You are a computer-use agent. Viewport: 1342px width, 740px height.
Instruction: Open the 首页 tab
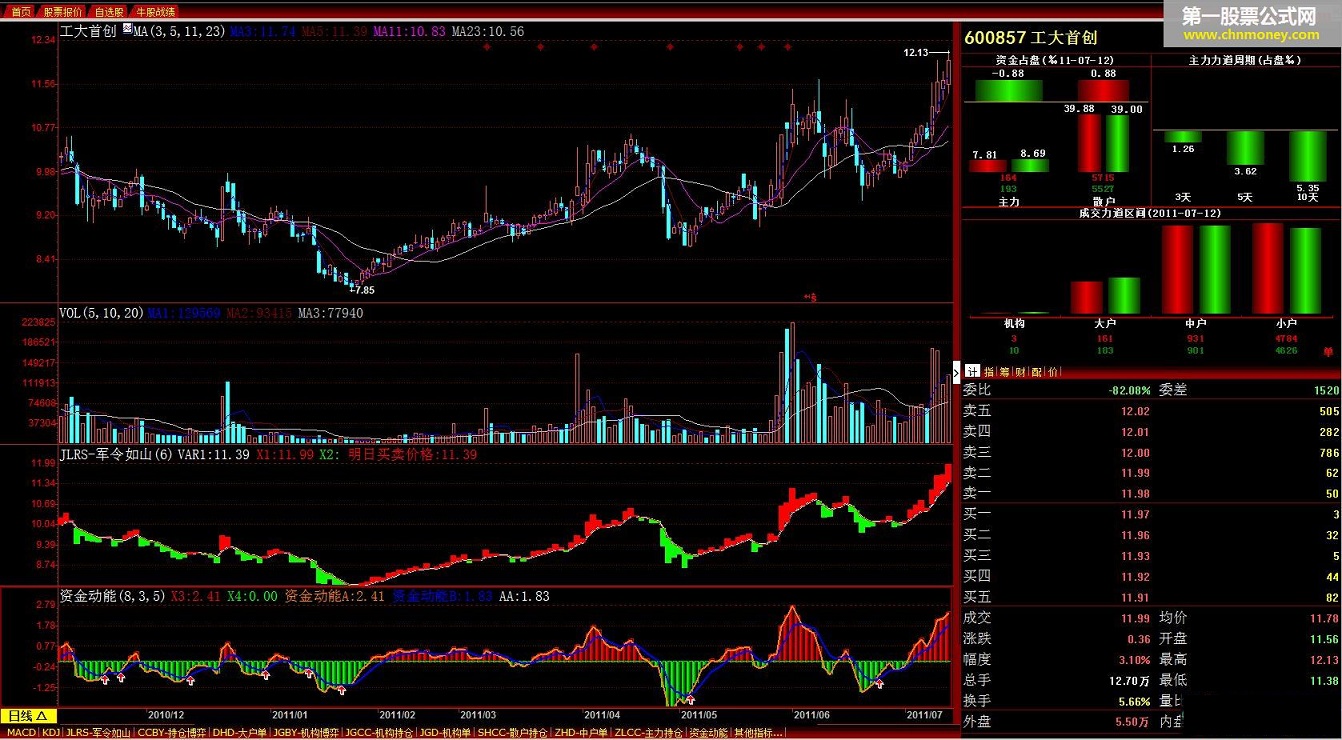point(21,11)
